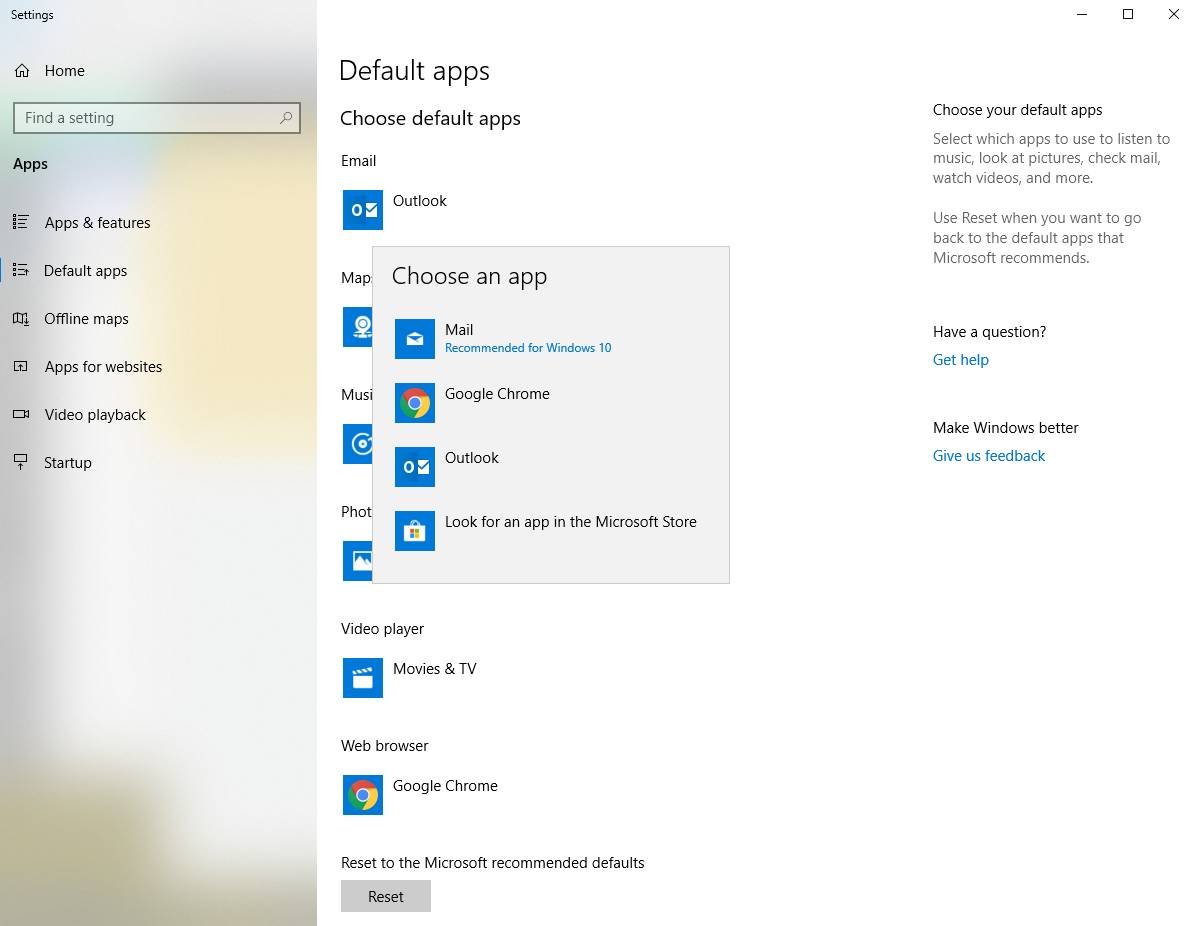Click the search magnifier icon
The width and height of the screenshot is (1193, 926).
click(286, 118)
